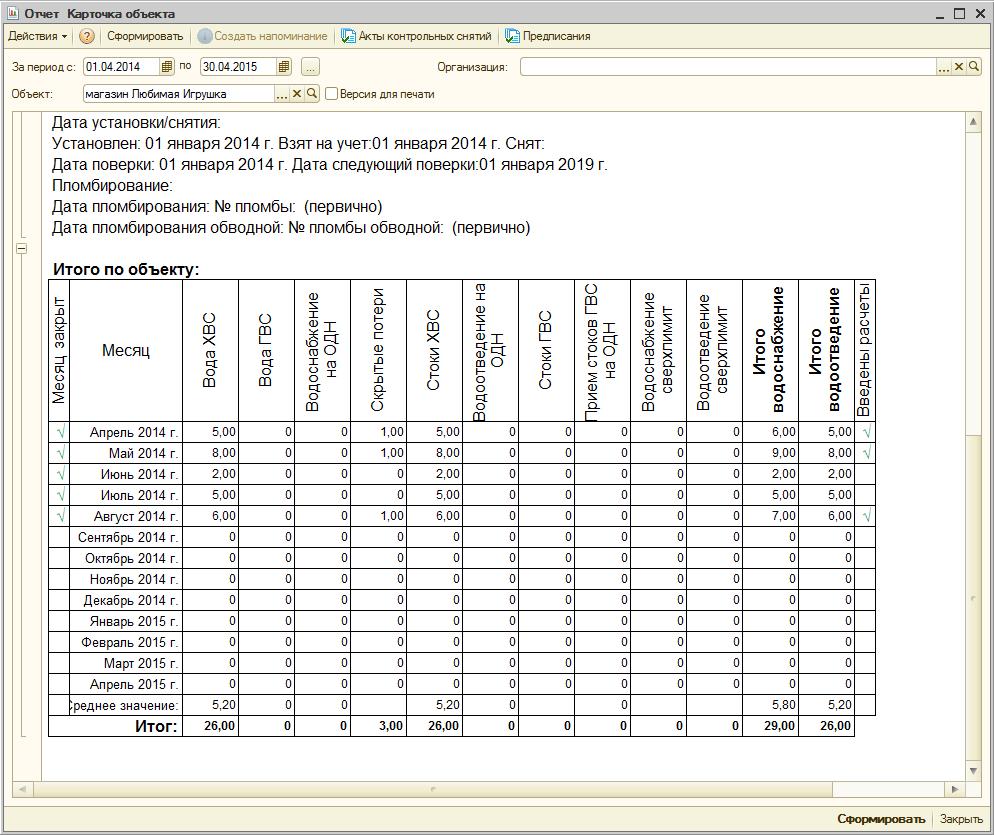Select the Апрель 2015 г. month cell
The width and height of the screenshot is (994, 835).
pos(126,684)
